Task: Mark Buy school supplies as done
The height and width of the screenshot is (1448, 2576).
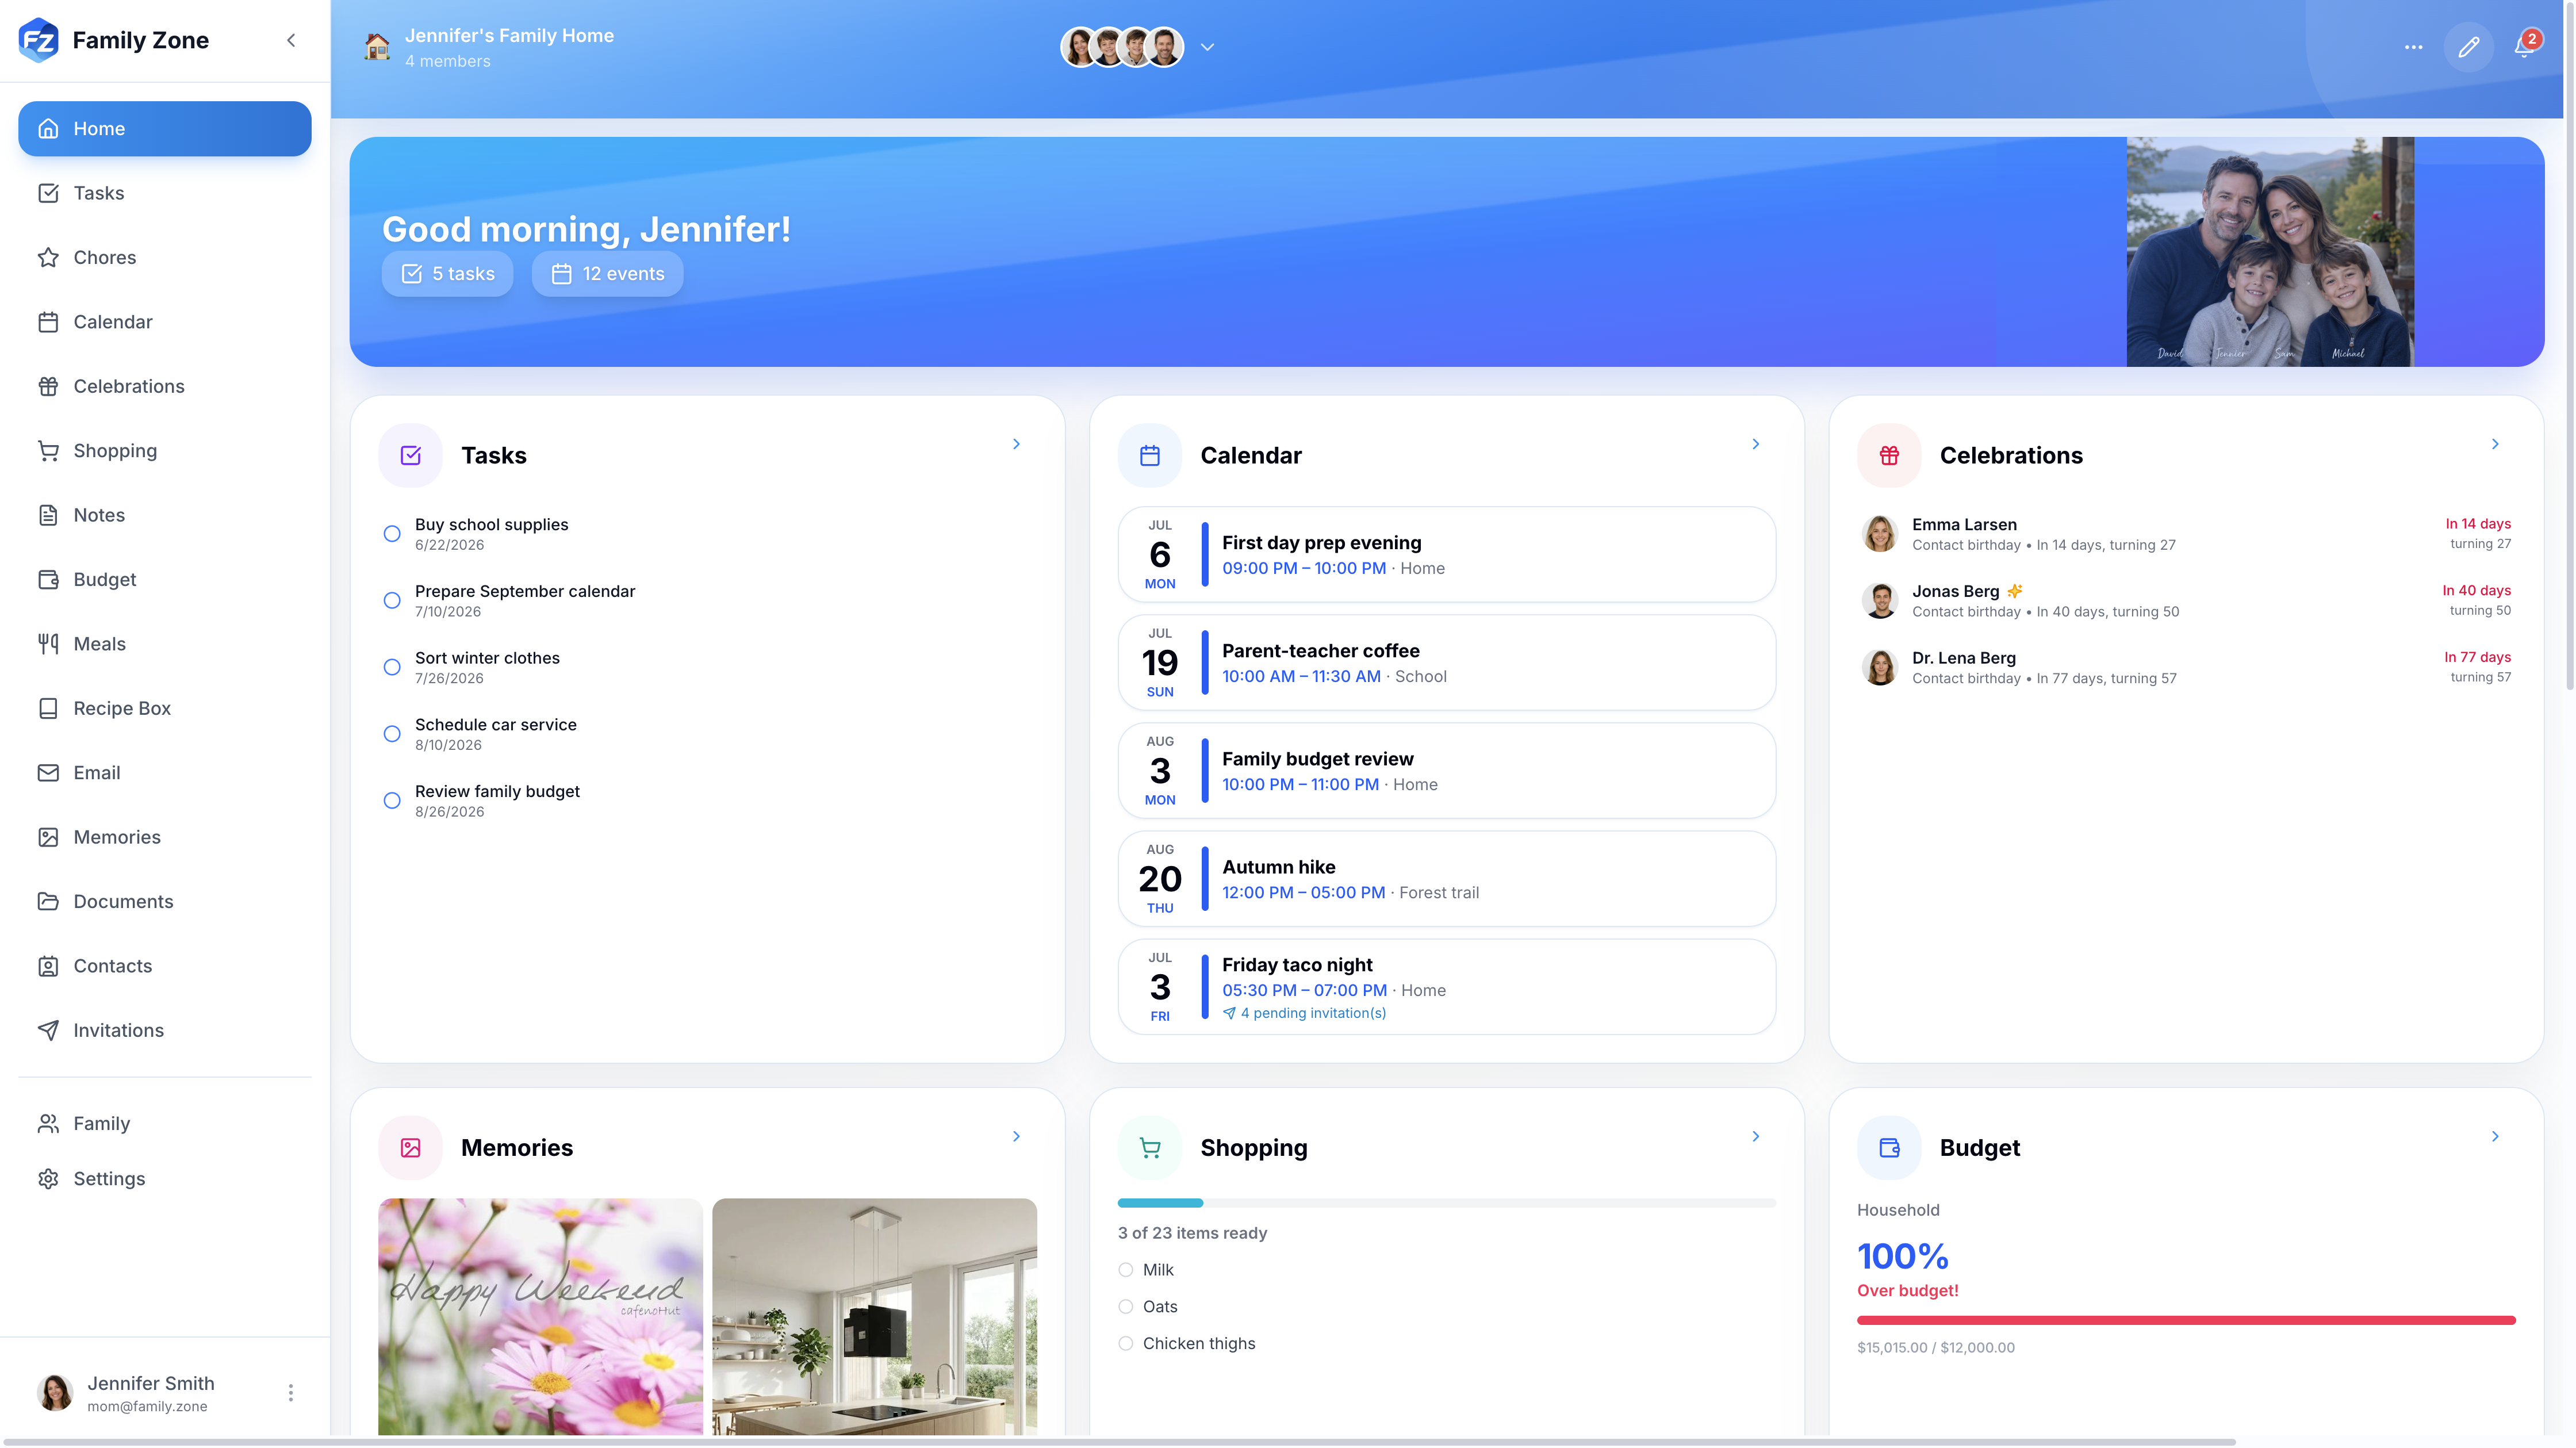Action: (392, 534)
